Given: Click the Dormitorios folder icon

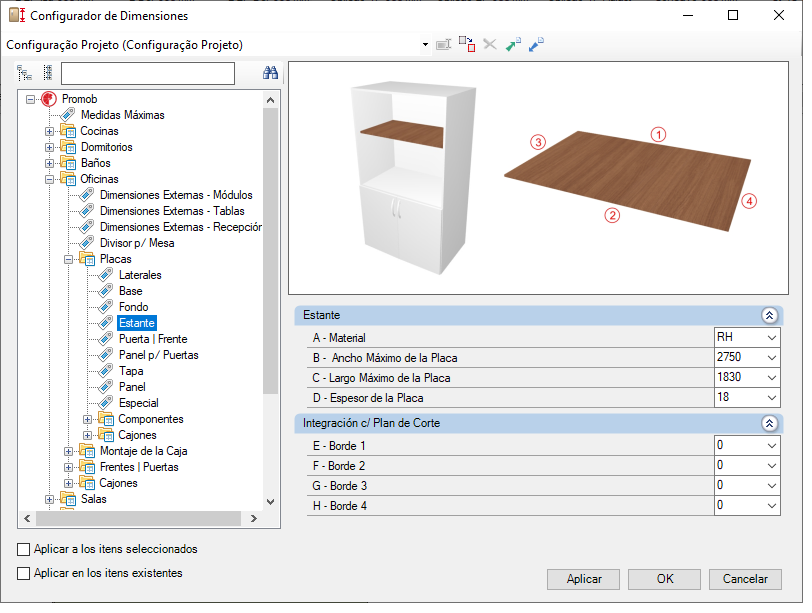Looking at the screenshot, I should (x=68, y=147).
